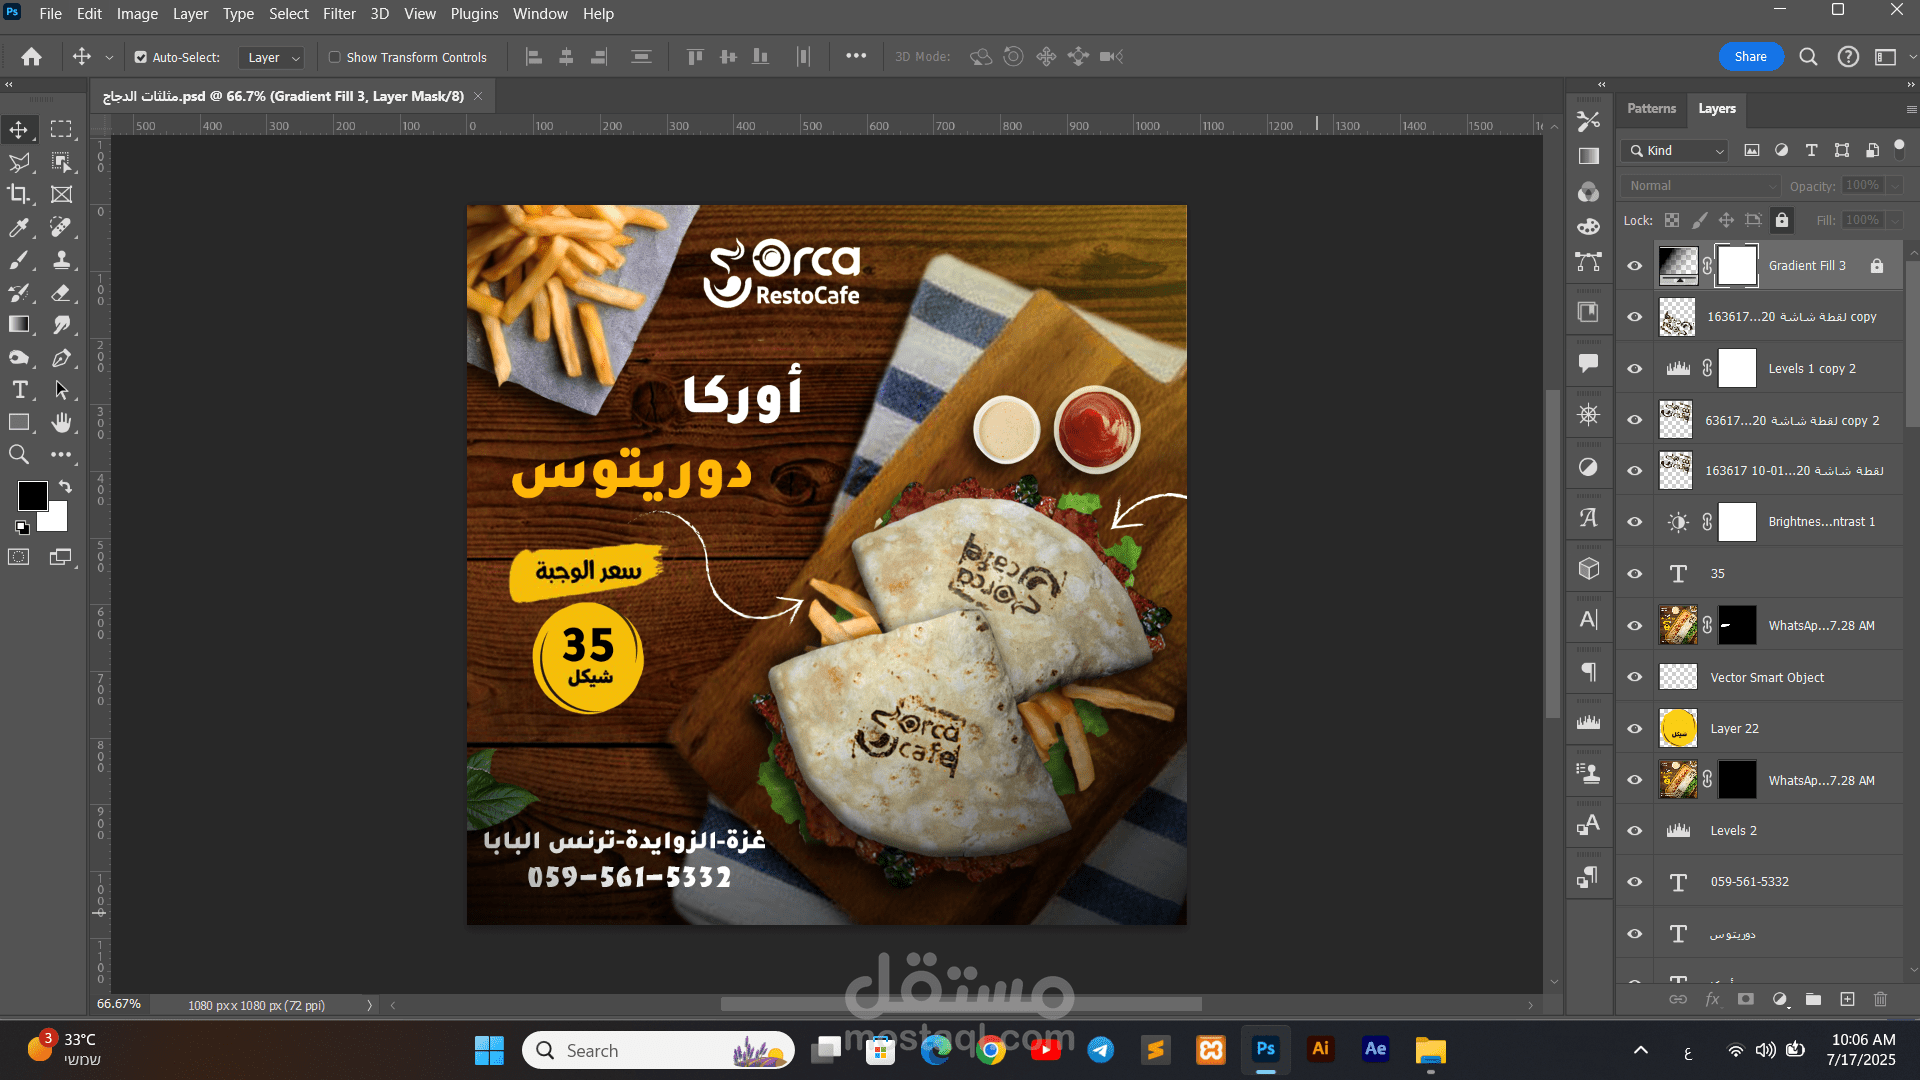Click the Home icon

(x=32, y=57)
